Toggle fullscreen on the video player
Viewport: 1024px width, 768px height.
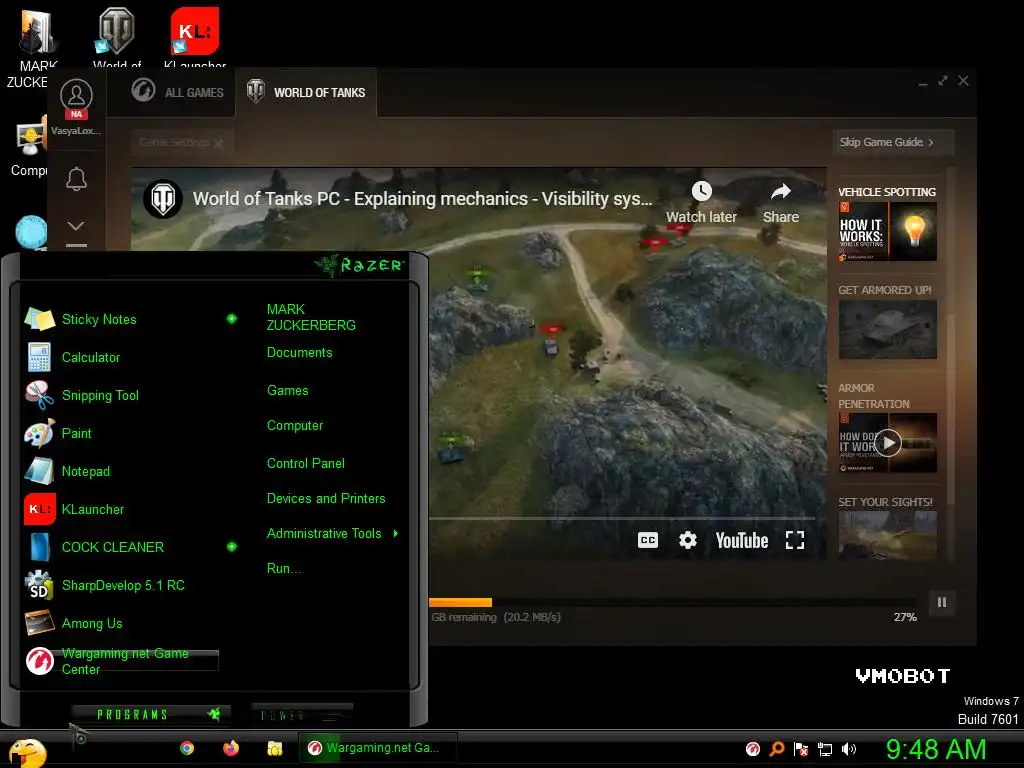[x=795, y=540]
